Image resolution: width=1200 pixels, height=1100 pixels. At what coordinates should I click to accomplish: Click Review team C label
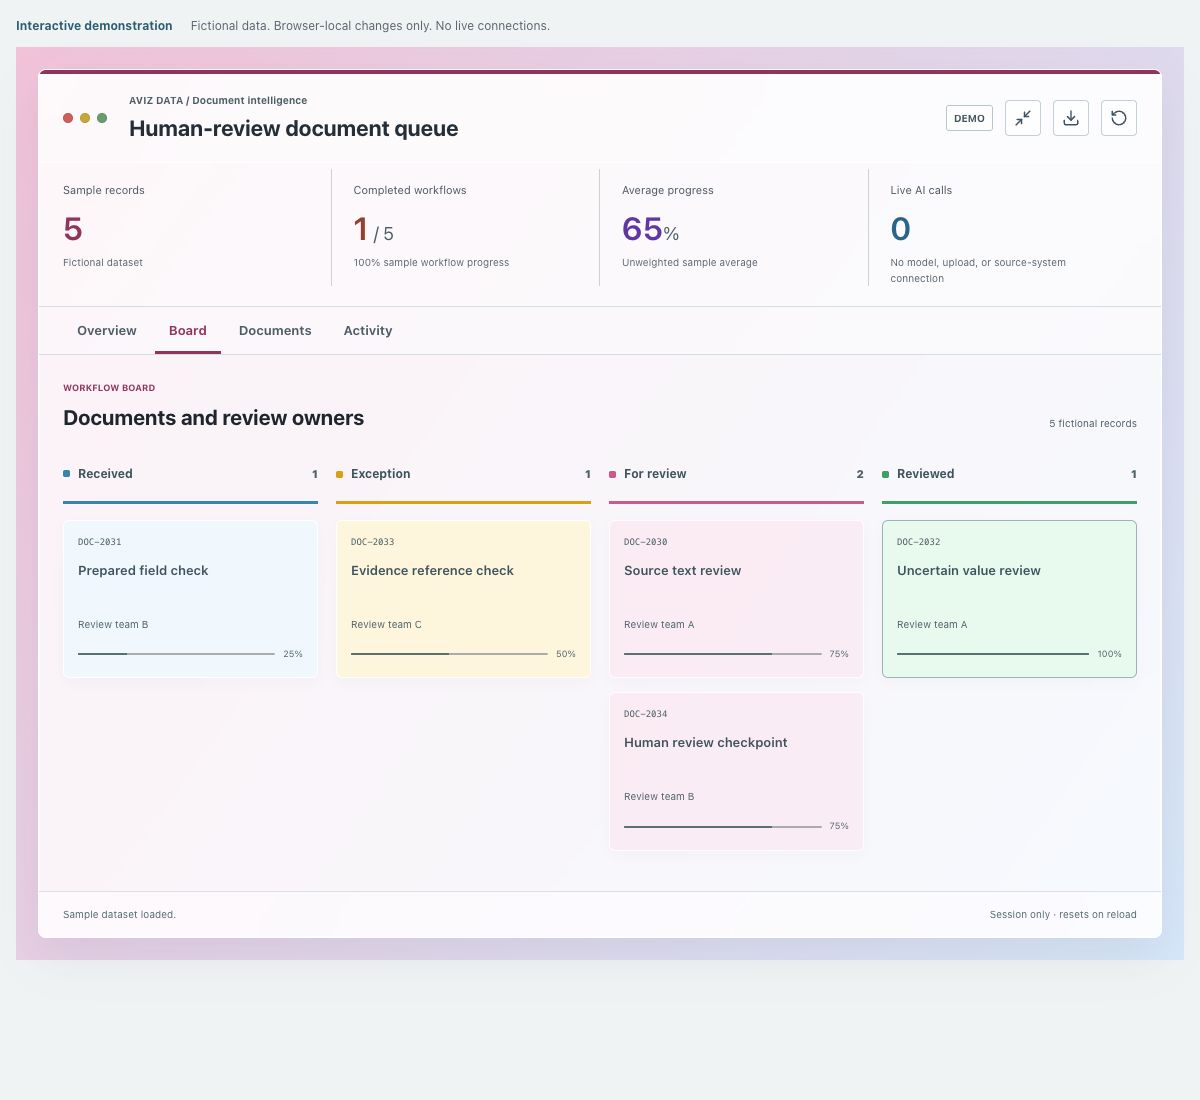386,625
